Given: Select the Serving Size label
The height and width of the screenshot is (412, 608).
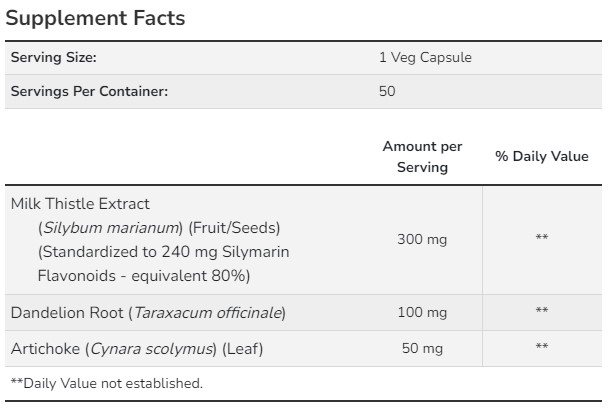Looking at the screenshot, I should (x=53, y=58).
